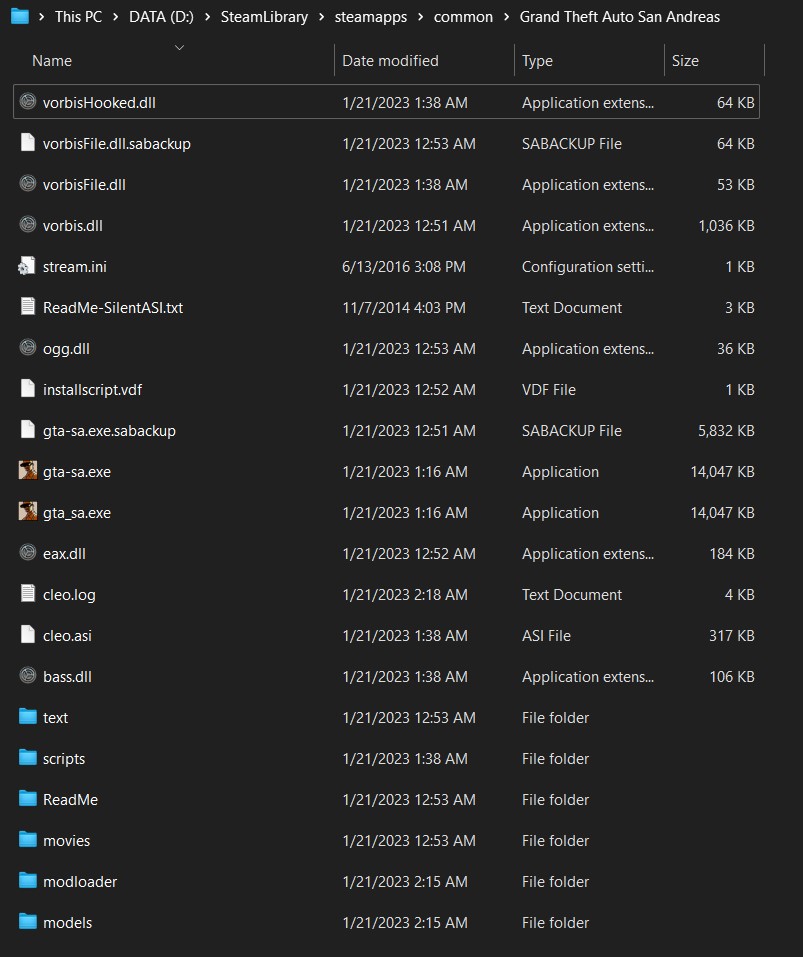Go to SteamLibrary in the address path
803x957 pixels.
coord(264,17)
